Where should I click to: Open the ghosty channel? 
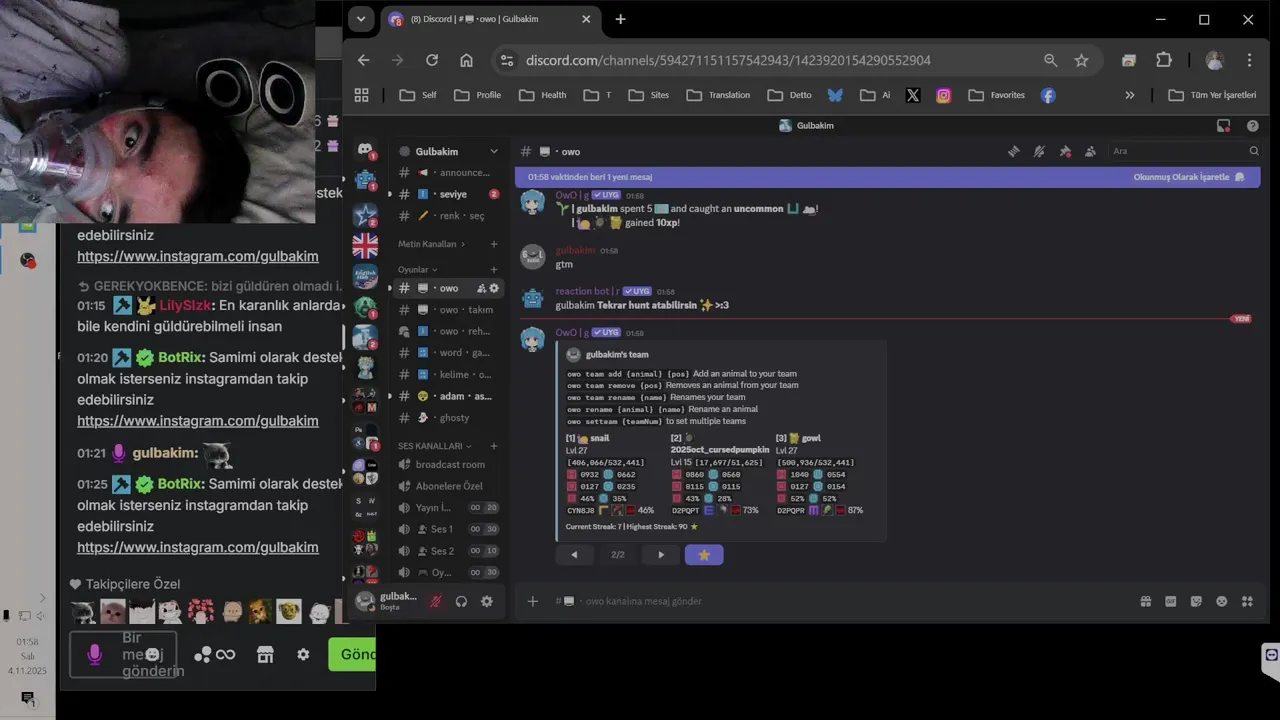(x=446, y=418)
